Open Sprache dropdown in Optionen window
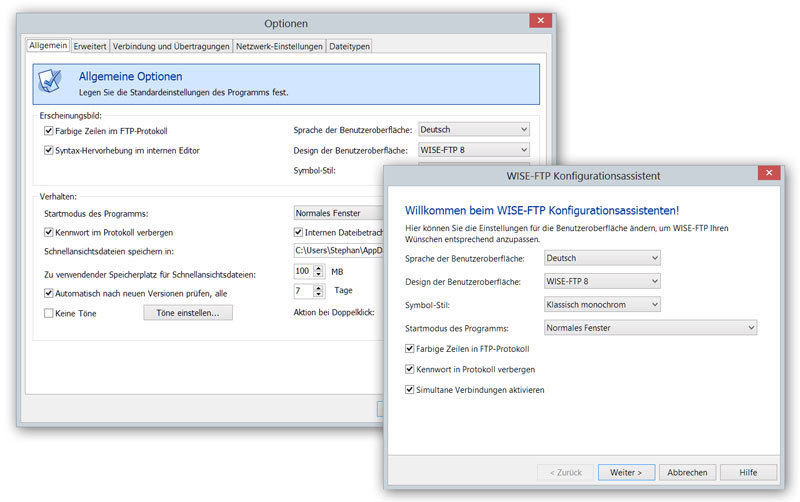This screenshot has height=502, width=800. pos(473,130)
